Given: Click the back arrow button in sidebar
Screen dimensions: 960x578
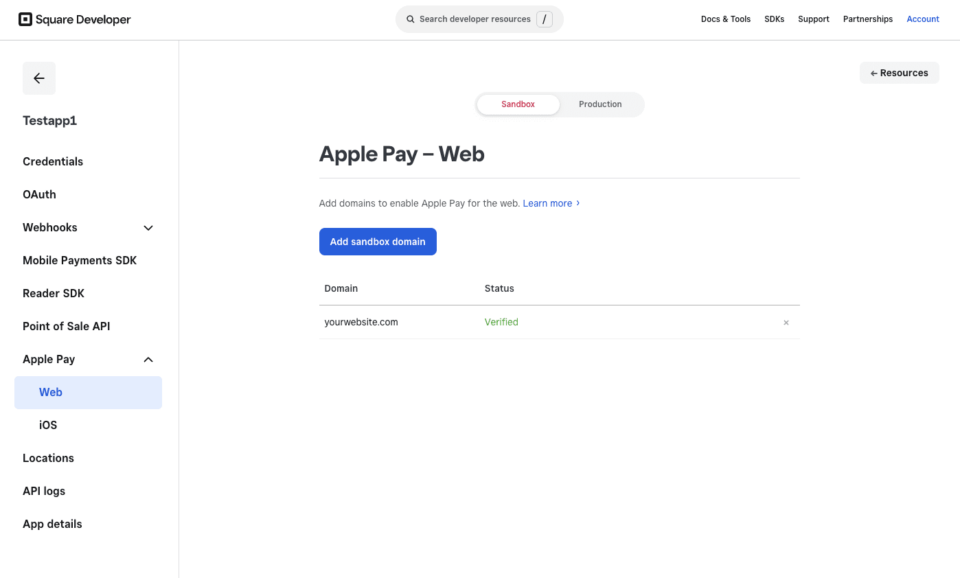Looking at the screenshot, I should pos(39,78).
